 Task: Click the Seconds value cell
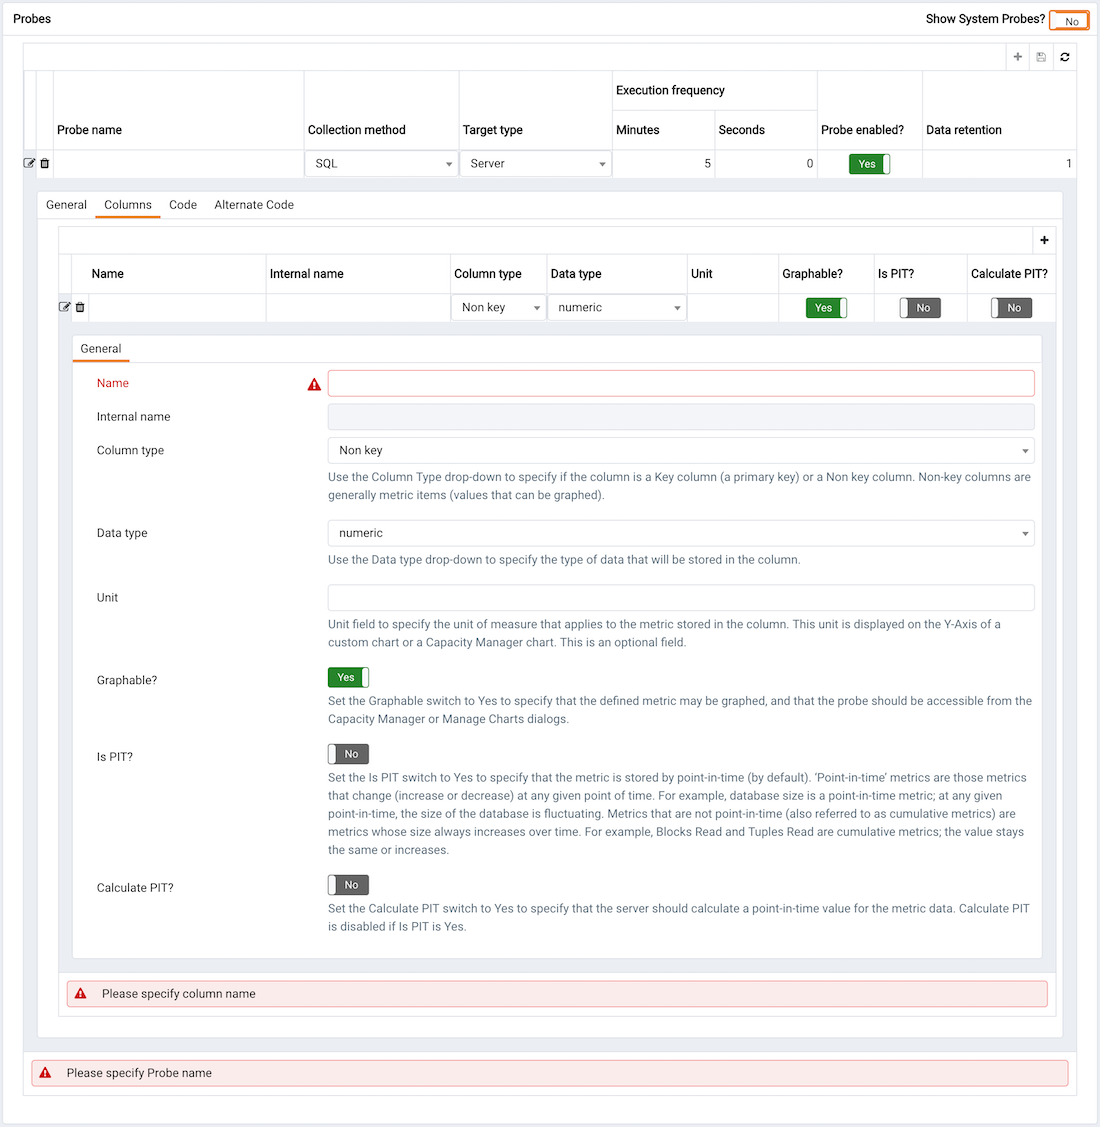(x=766, y=164)
